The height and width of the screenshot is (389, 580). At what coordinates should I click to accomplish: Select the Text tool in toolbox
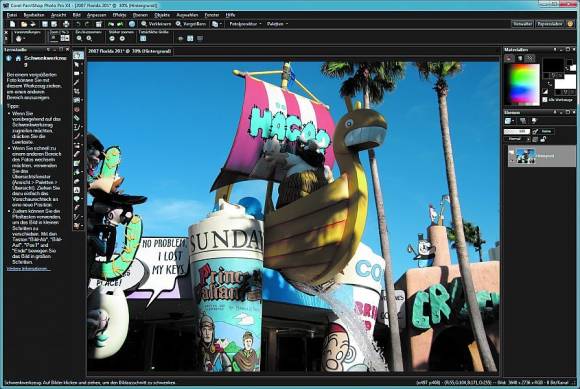pos(77,190)
